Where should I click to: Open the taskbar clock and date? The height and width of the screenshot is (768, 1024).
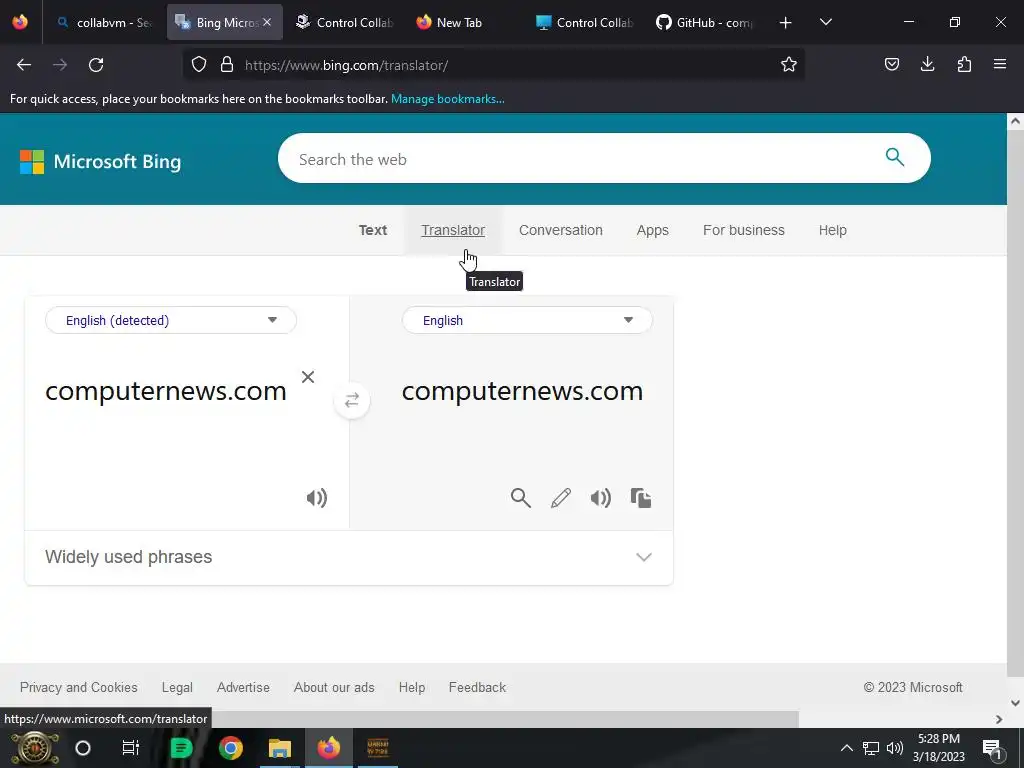[938, 748]
